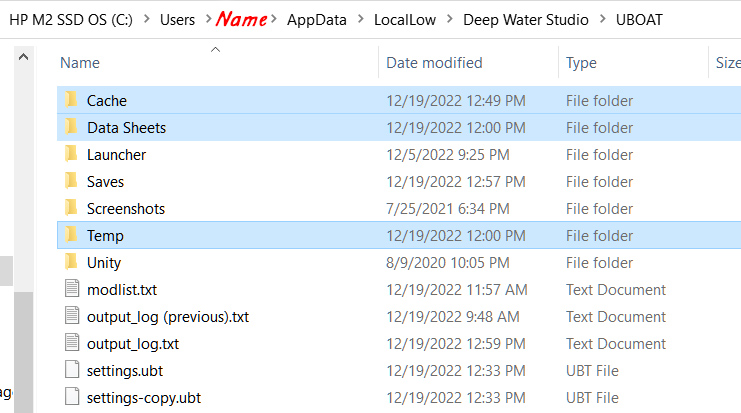Select the settings-copy.ubt file
Screen dimensions: 741x413
pyautogui.click(x=143, y=397)
